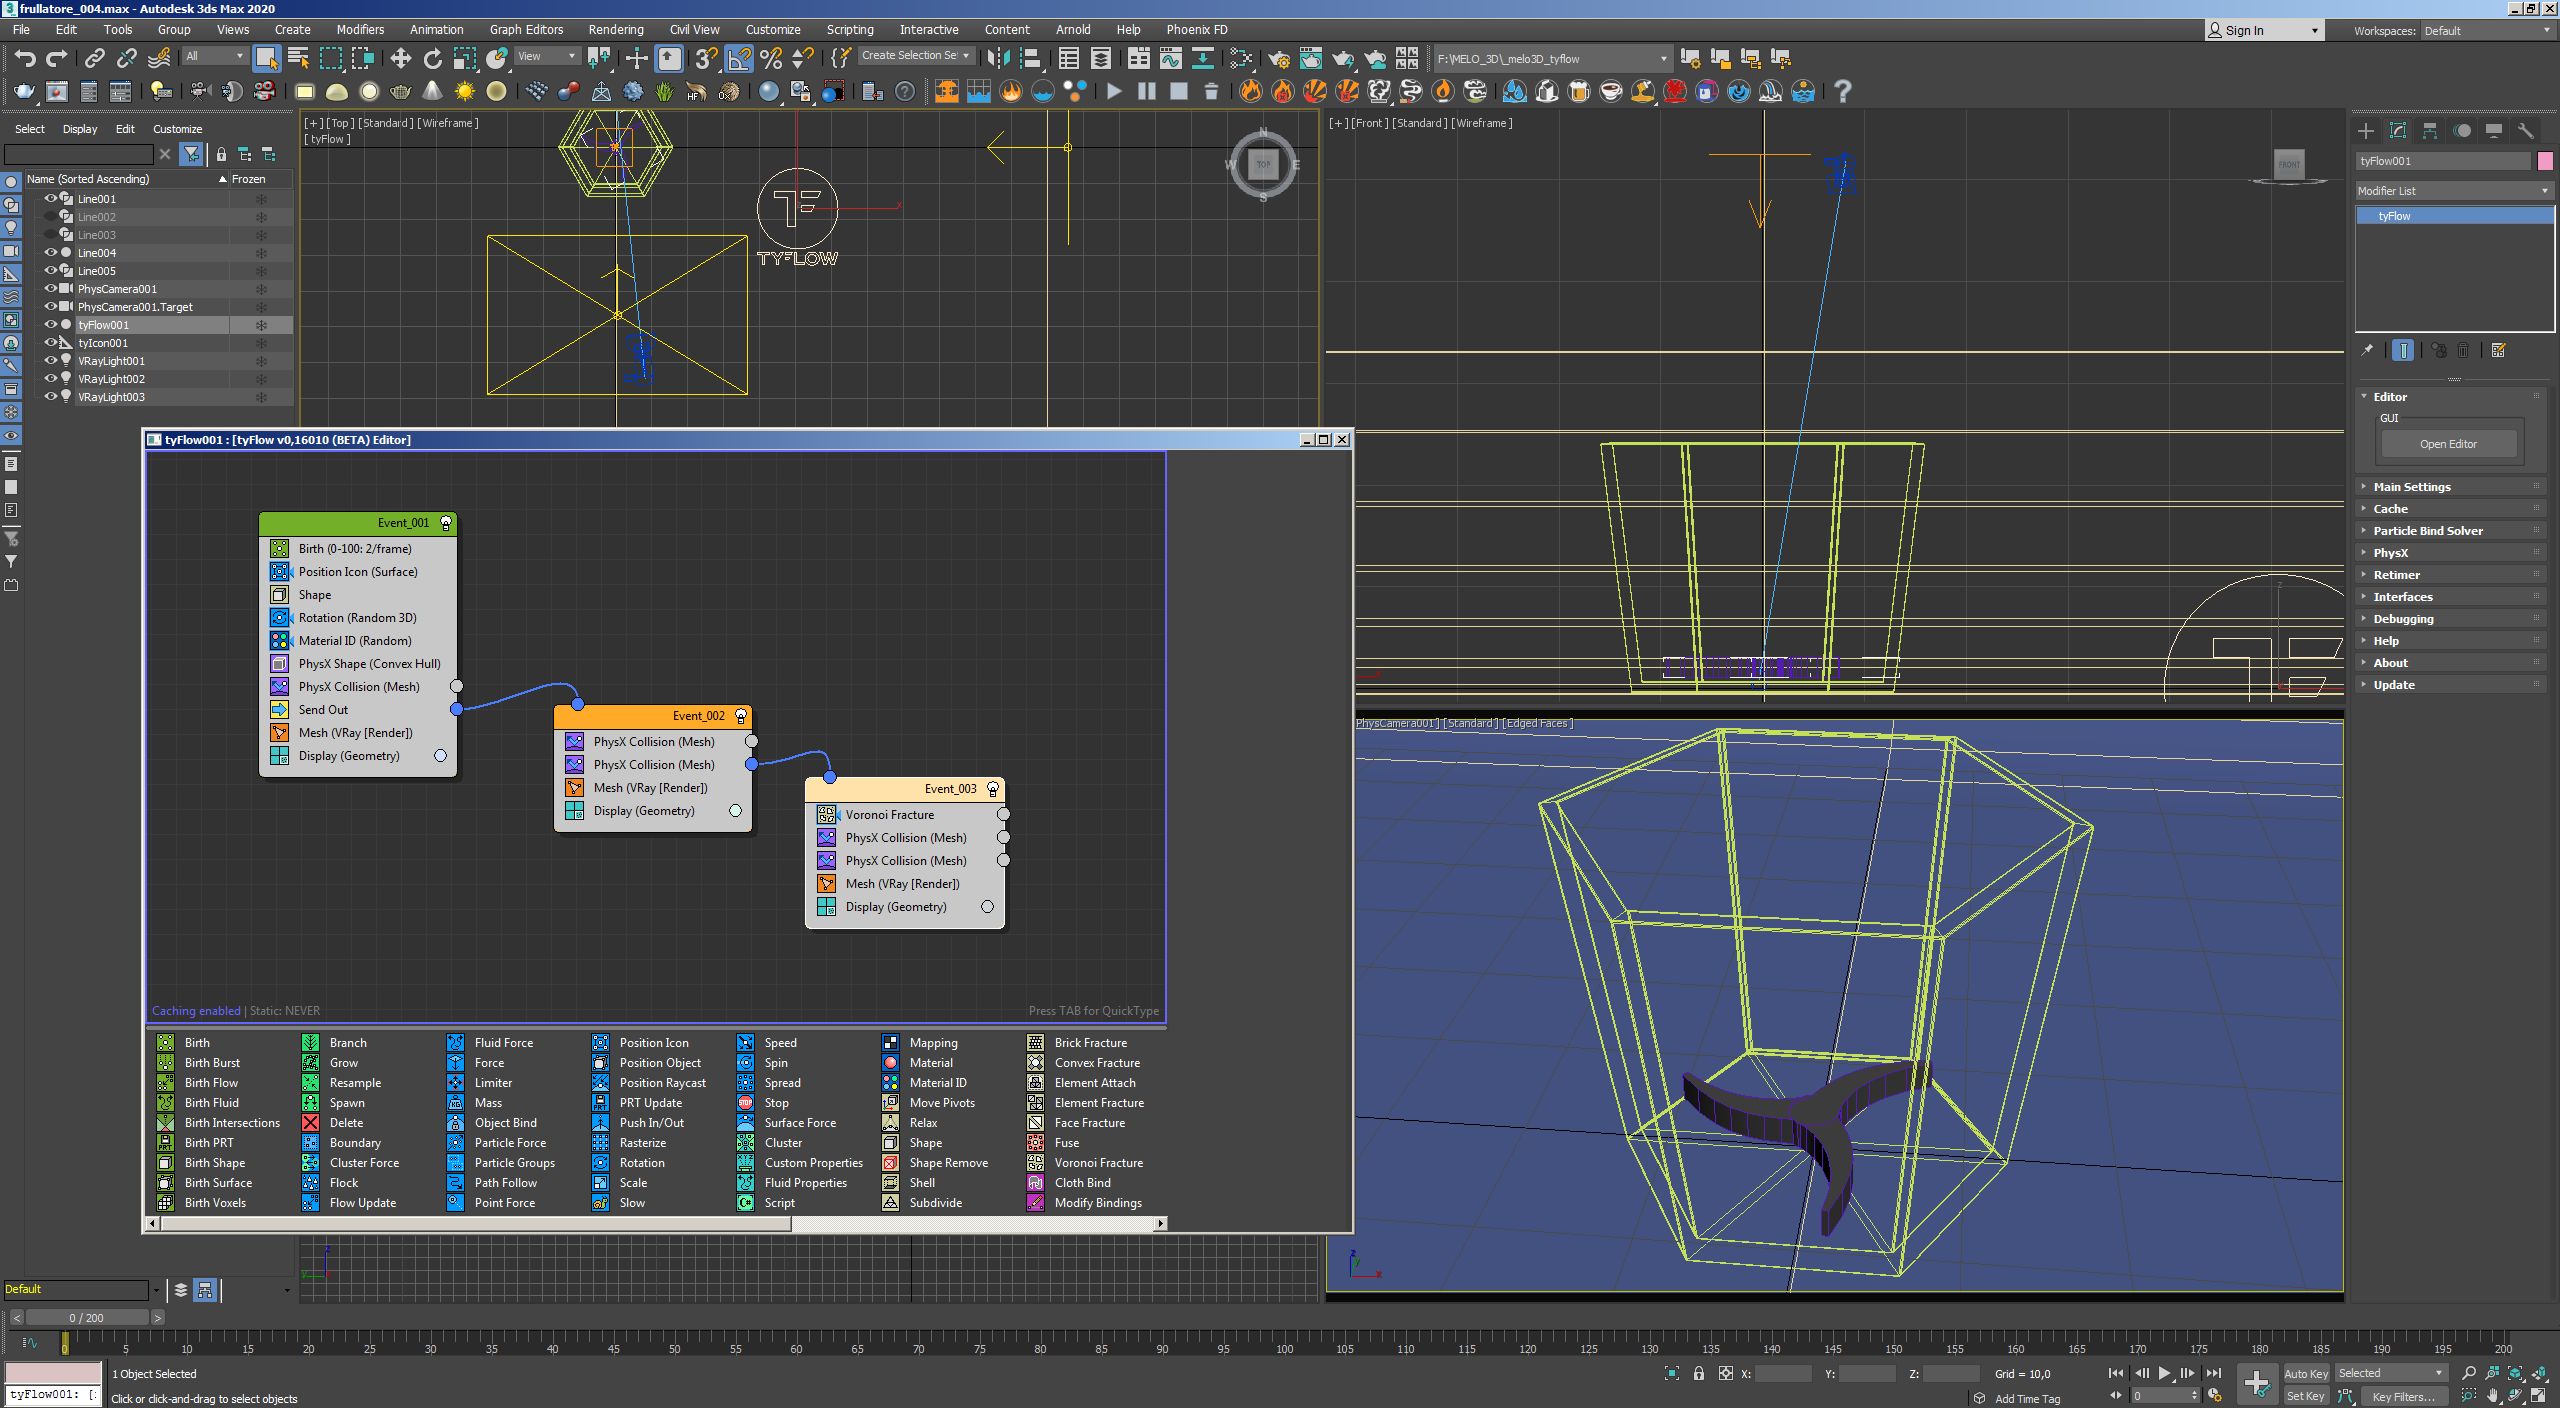Click the Voronoi Fracture operator in Event_003
The width and height of the screenshot is (2560, 1408).
point(889,815)
